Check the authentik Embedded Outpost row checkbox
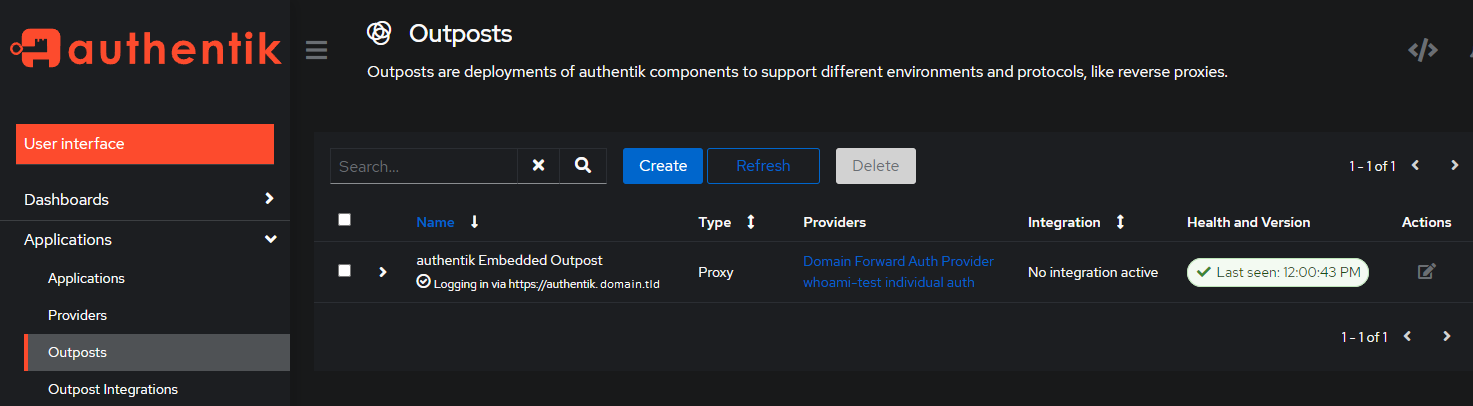Screen dimensions: 1473x406 click(x=345, y=270)
